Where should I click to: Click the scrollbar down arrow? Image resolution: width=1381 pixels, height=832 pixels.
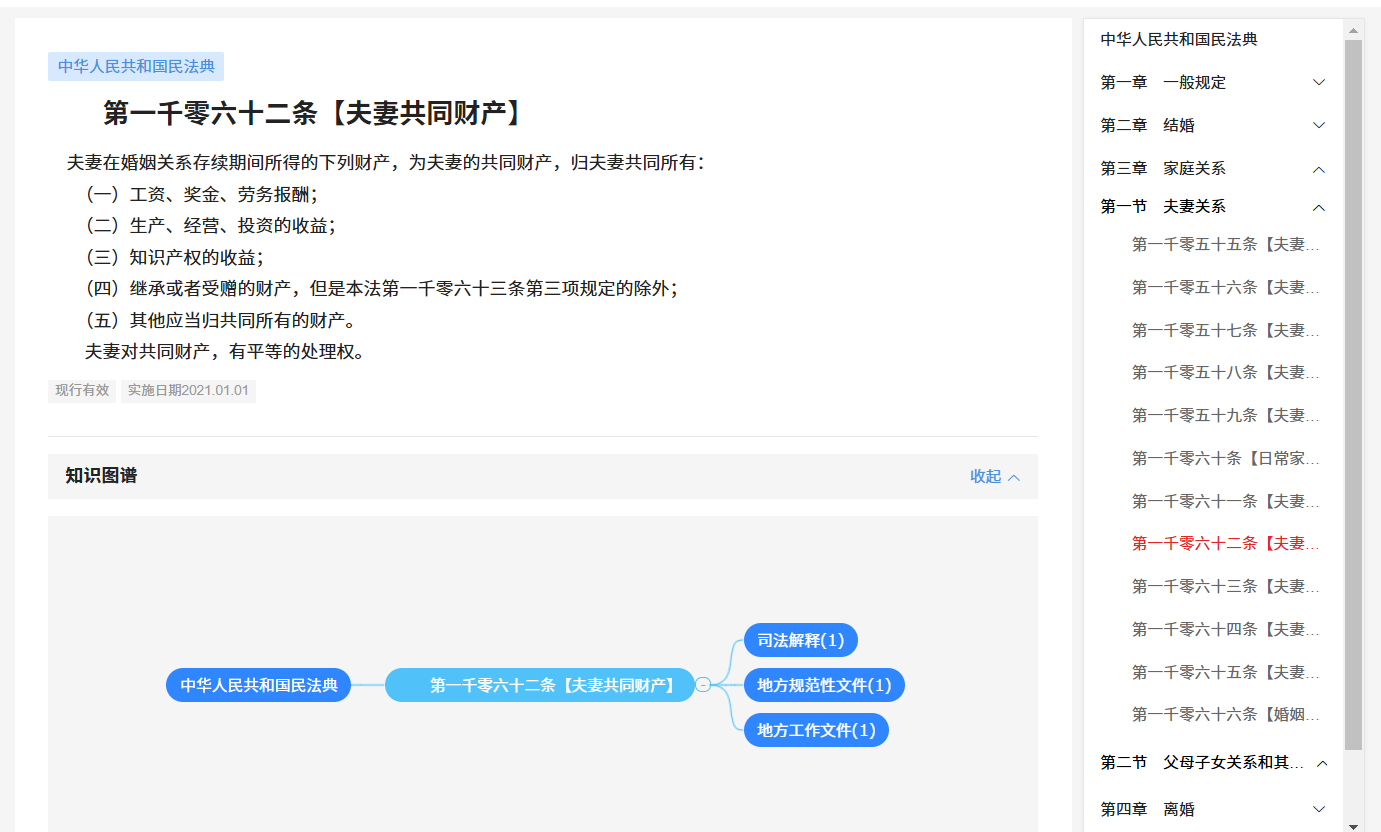1353,825
